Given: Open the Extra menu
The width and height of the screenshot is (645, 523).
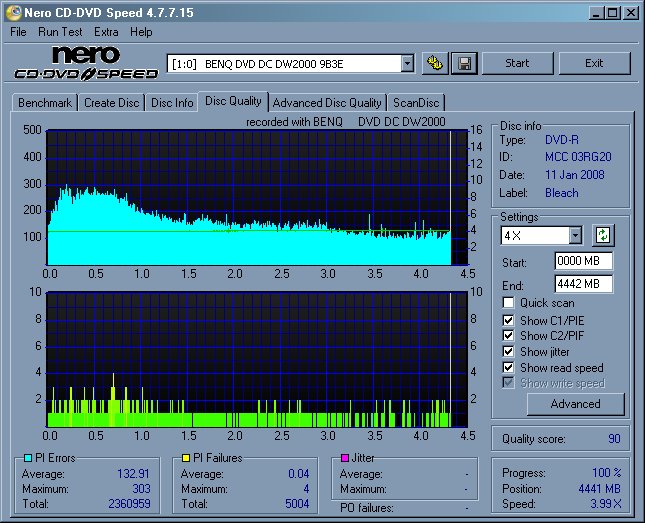Looking at the screenshot, I should tap(106, 32).
